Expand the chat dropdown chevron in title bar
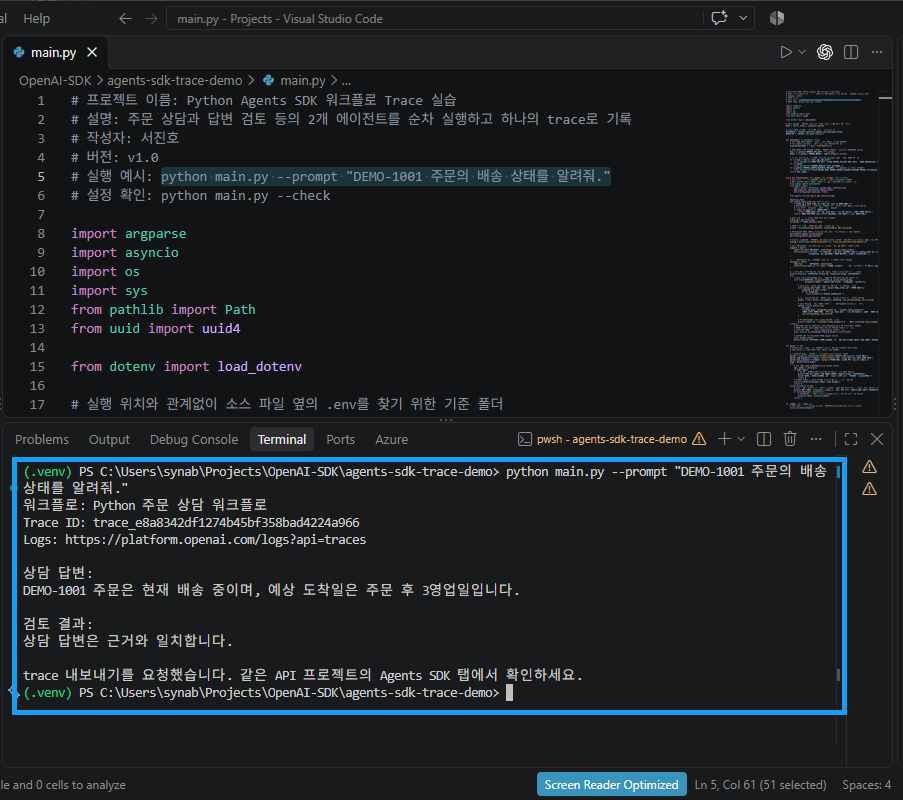Screen dimensions: 903x800 [743, 18]
